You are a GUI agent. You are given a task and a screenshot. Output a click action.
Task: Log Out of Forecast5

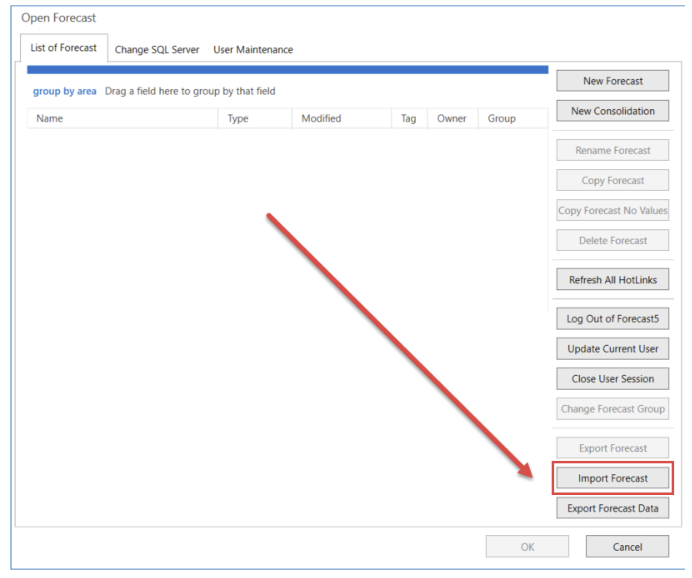612,319
